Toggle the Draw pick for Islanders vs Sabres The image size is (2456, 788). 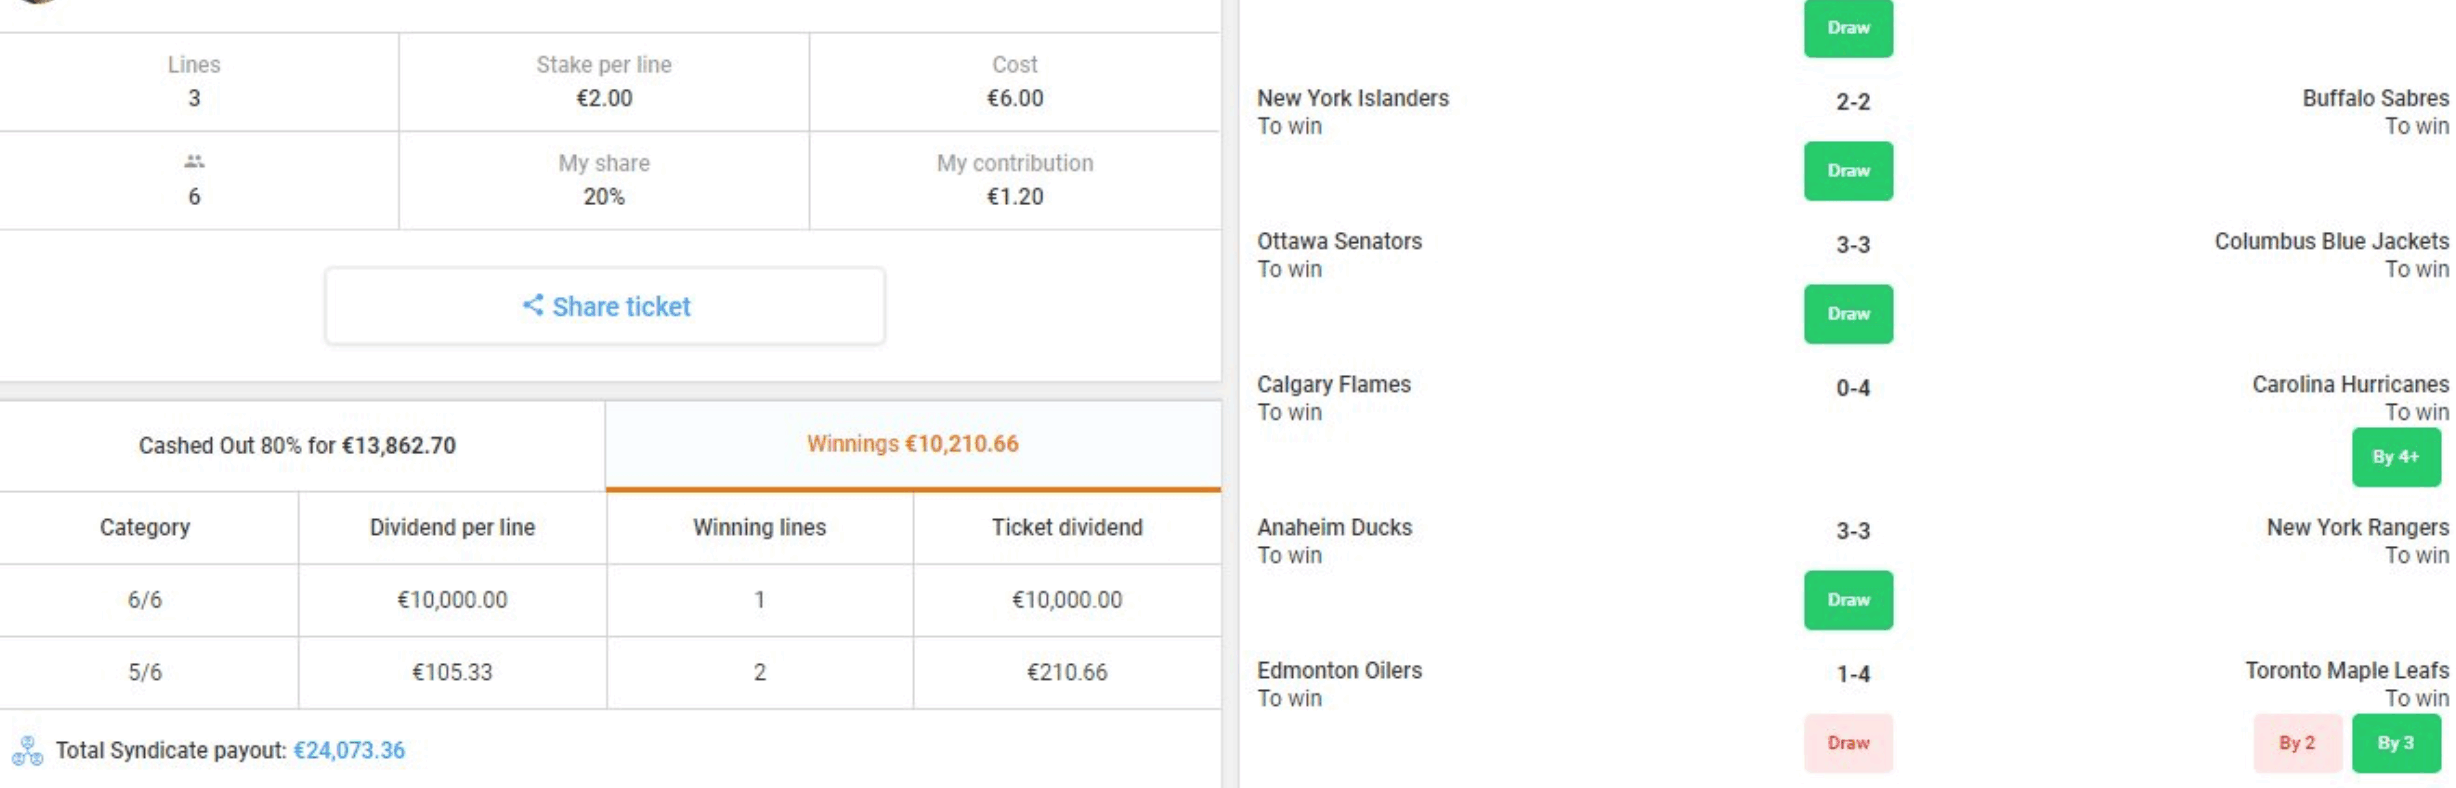(x=1848, y=171)
